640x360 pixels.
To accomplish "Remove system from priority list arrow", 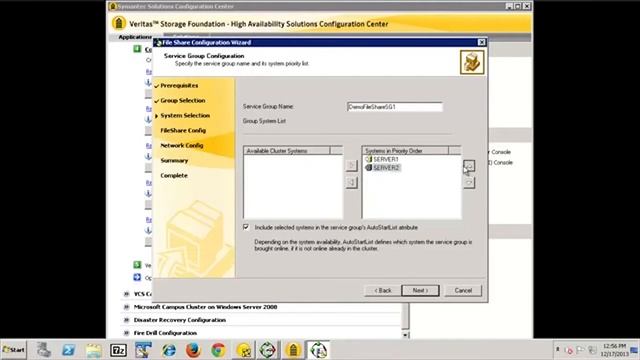I will tap(351, 182).
